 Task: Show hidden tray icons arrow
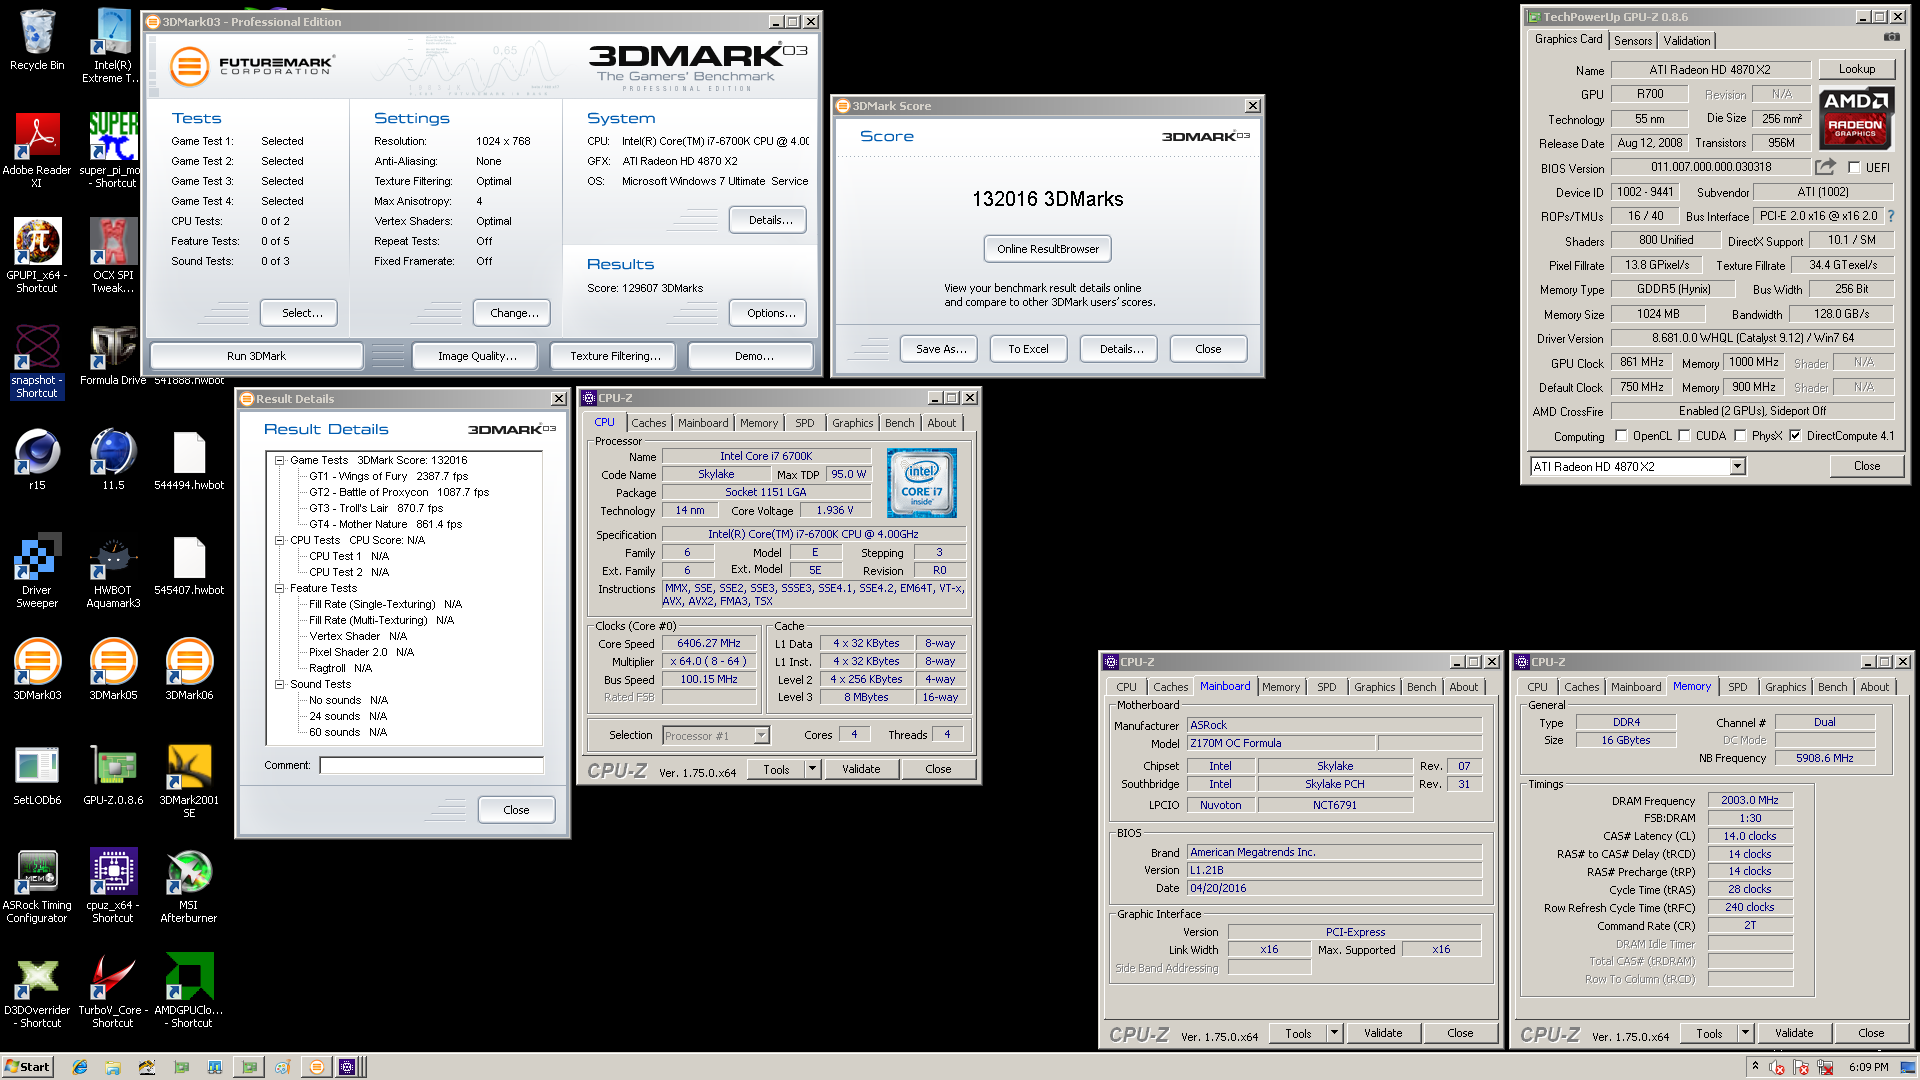(1755, 1067)
